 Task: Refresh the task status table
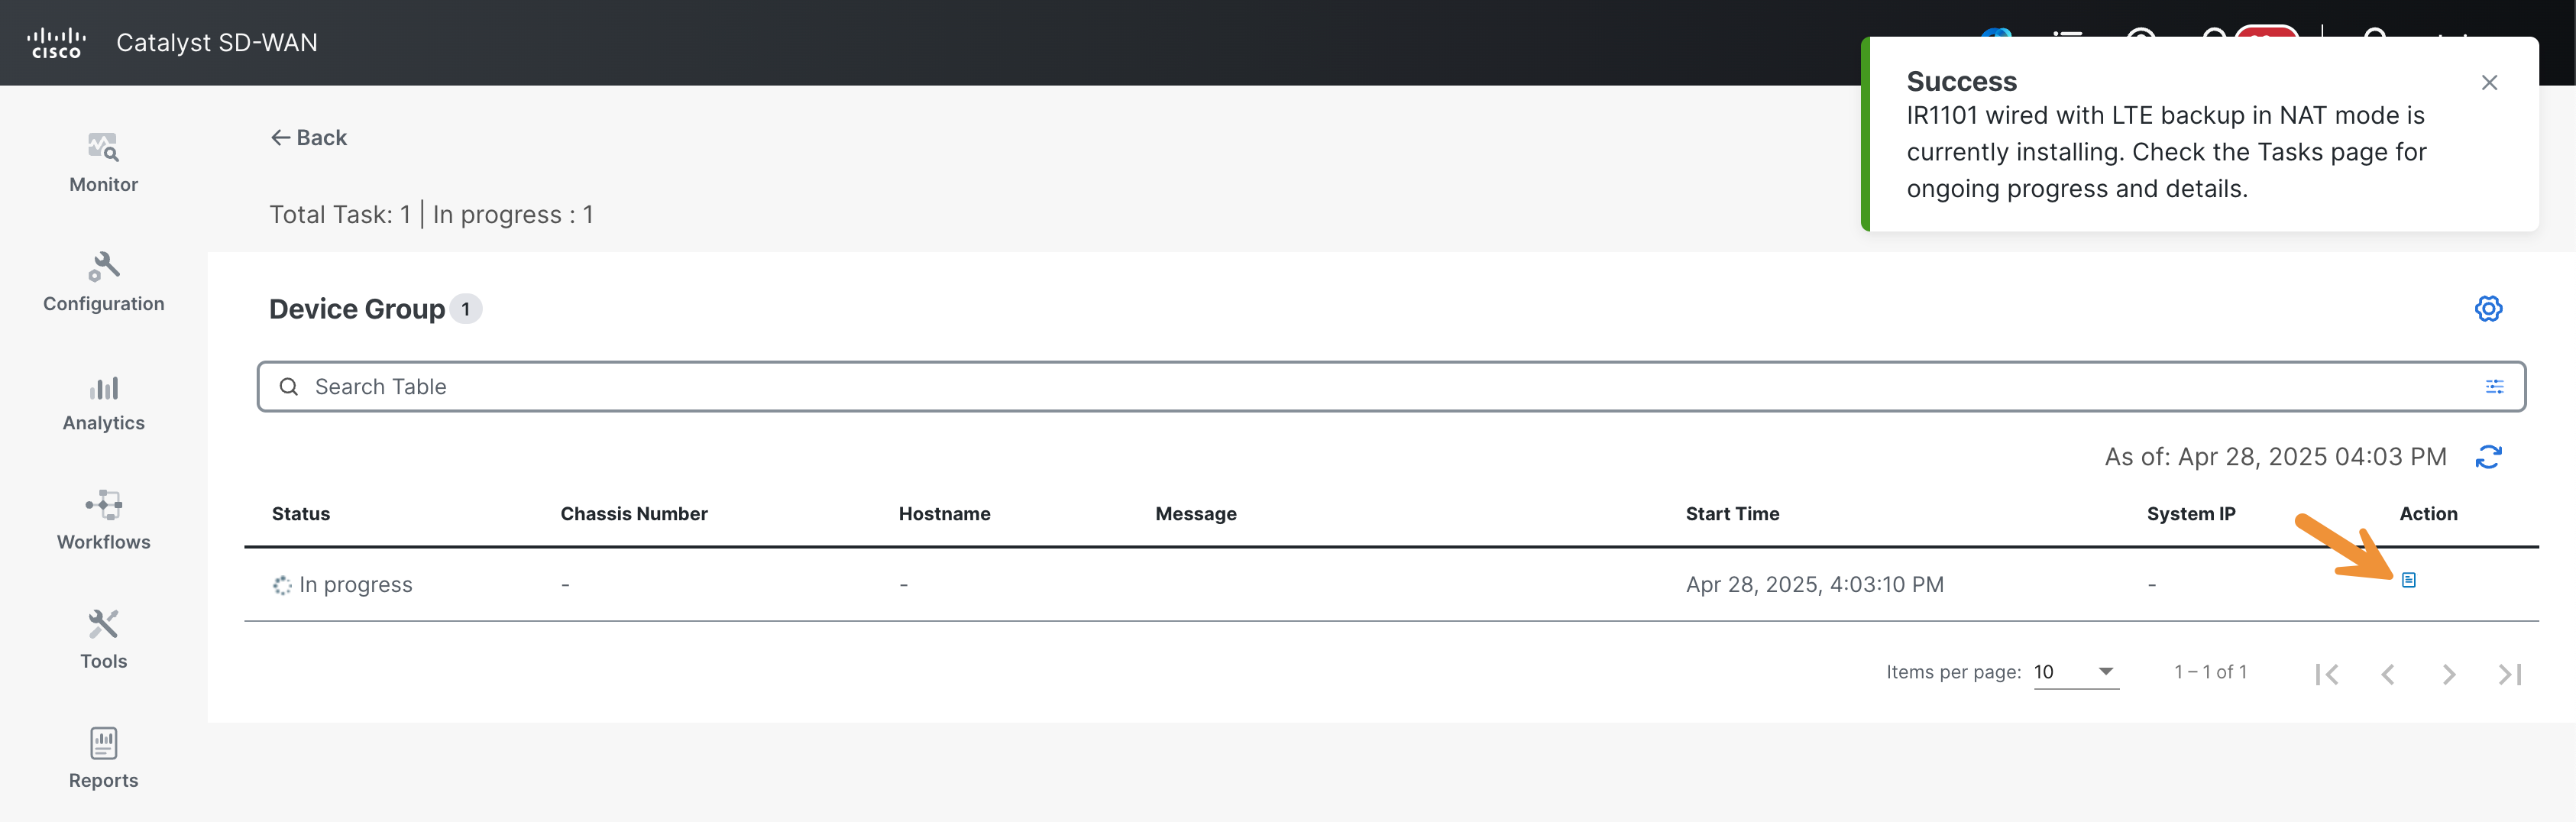click(x=2488, y=457)
